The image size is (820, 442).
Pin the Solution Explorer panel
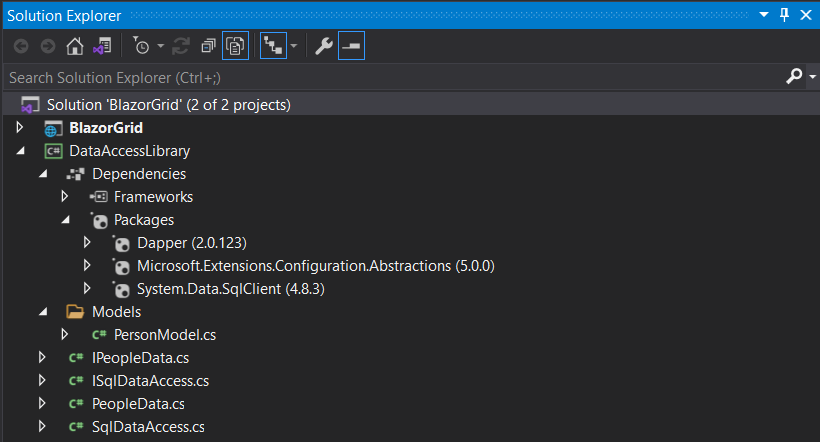[784, 15]
